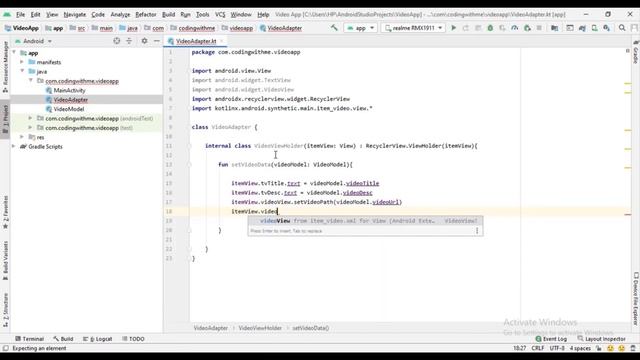This screenshot has width=640, height=360.
Task: Open the realme RMX1911 device dropdown
Action: [x=413, y=28]
